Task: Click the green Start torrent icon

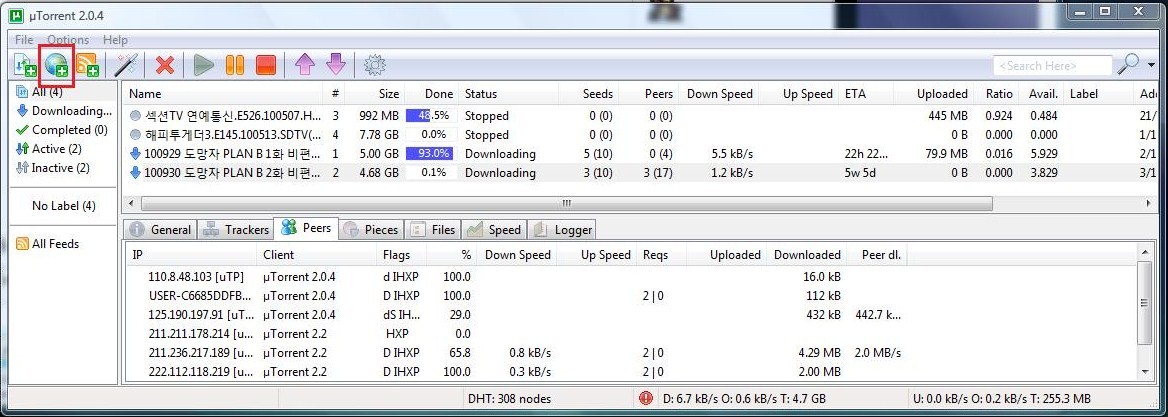Action: pos(203,66)
